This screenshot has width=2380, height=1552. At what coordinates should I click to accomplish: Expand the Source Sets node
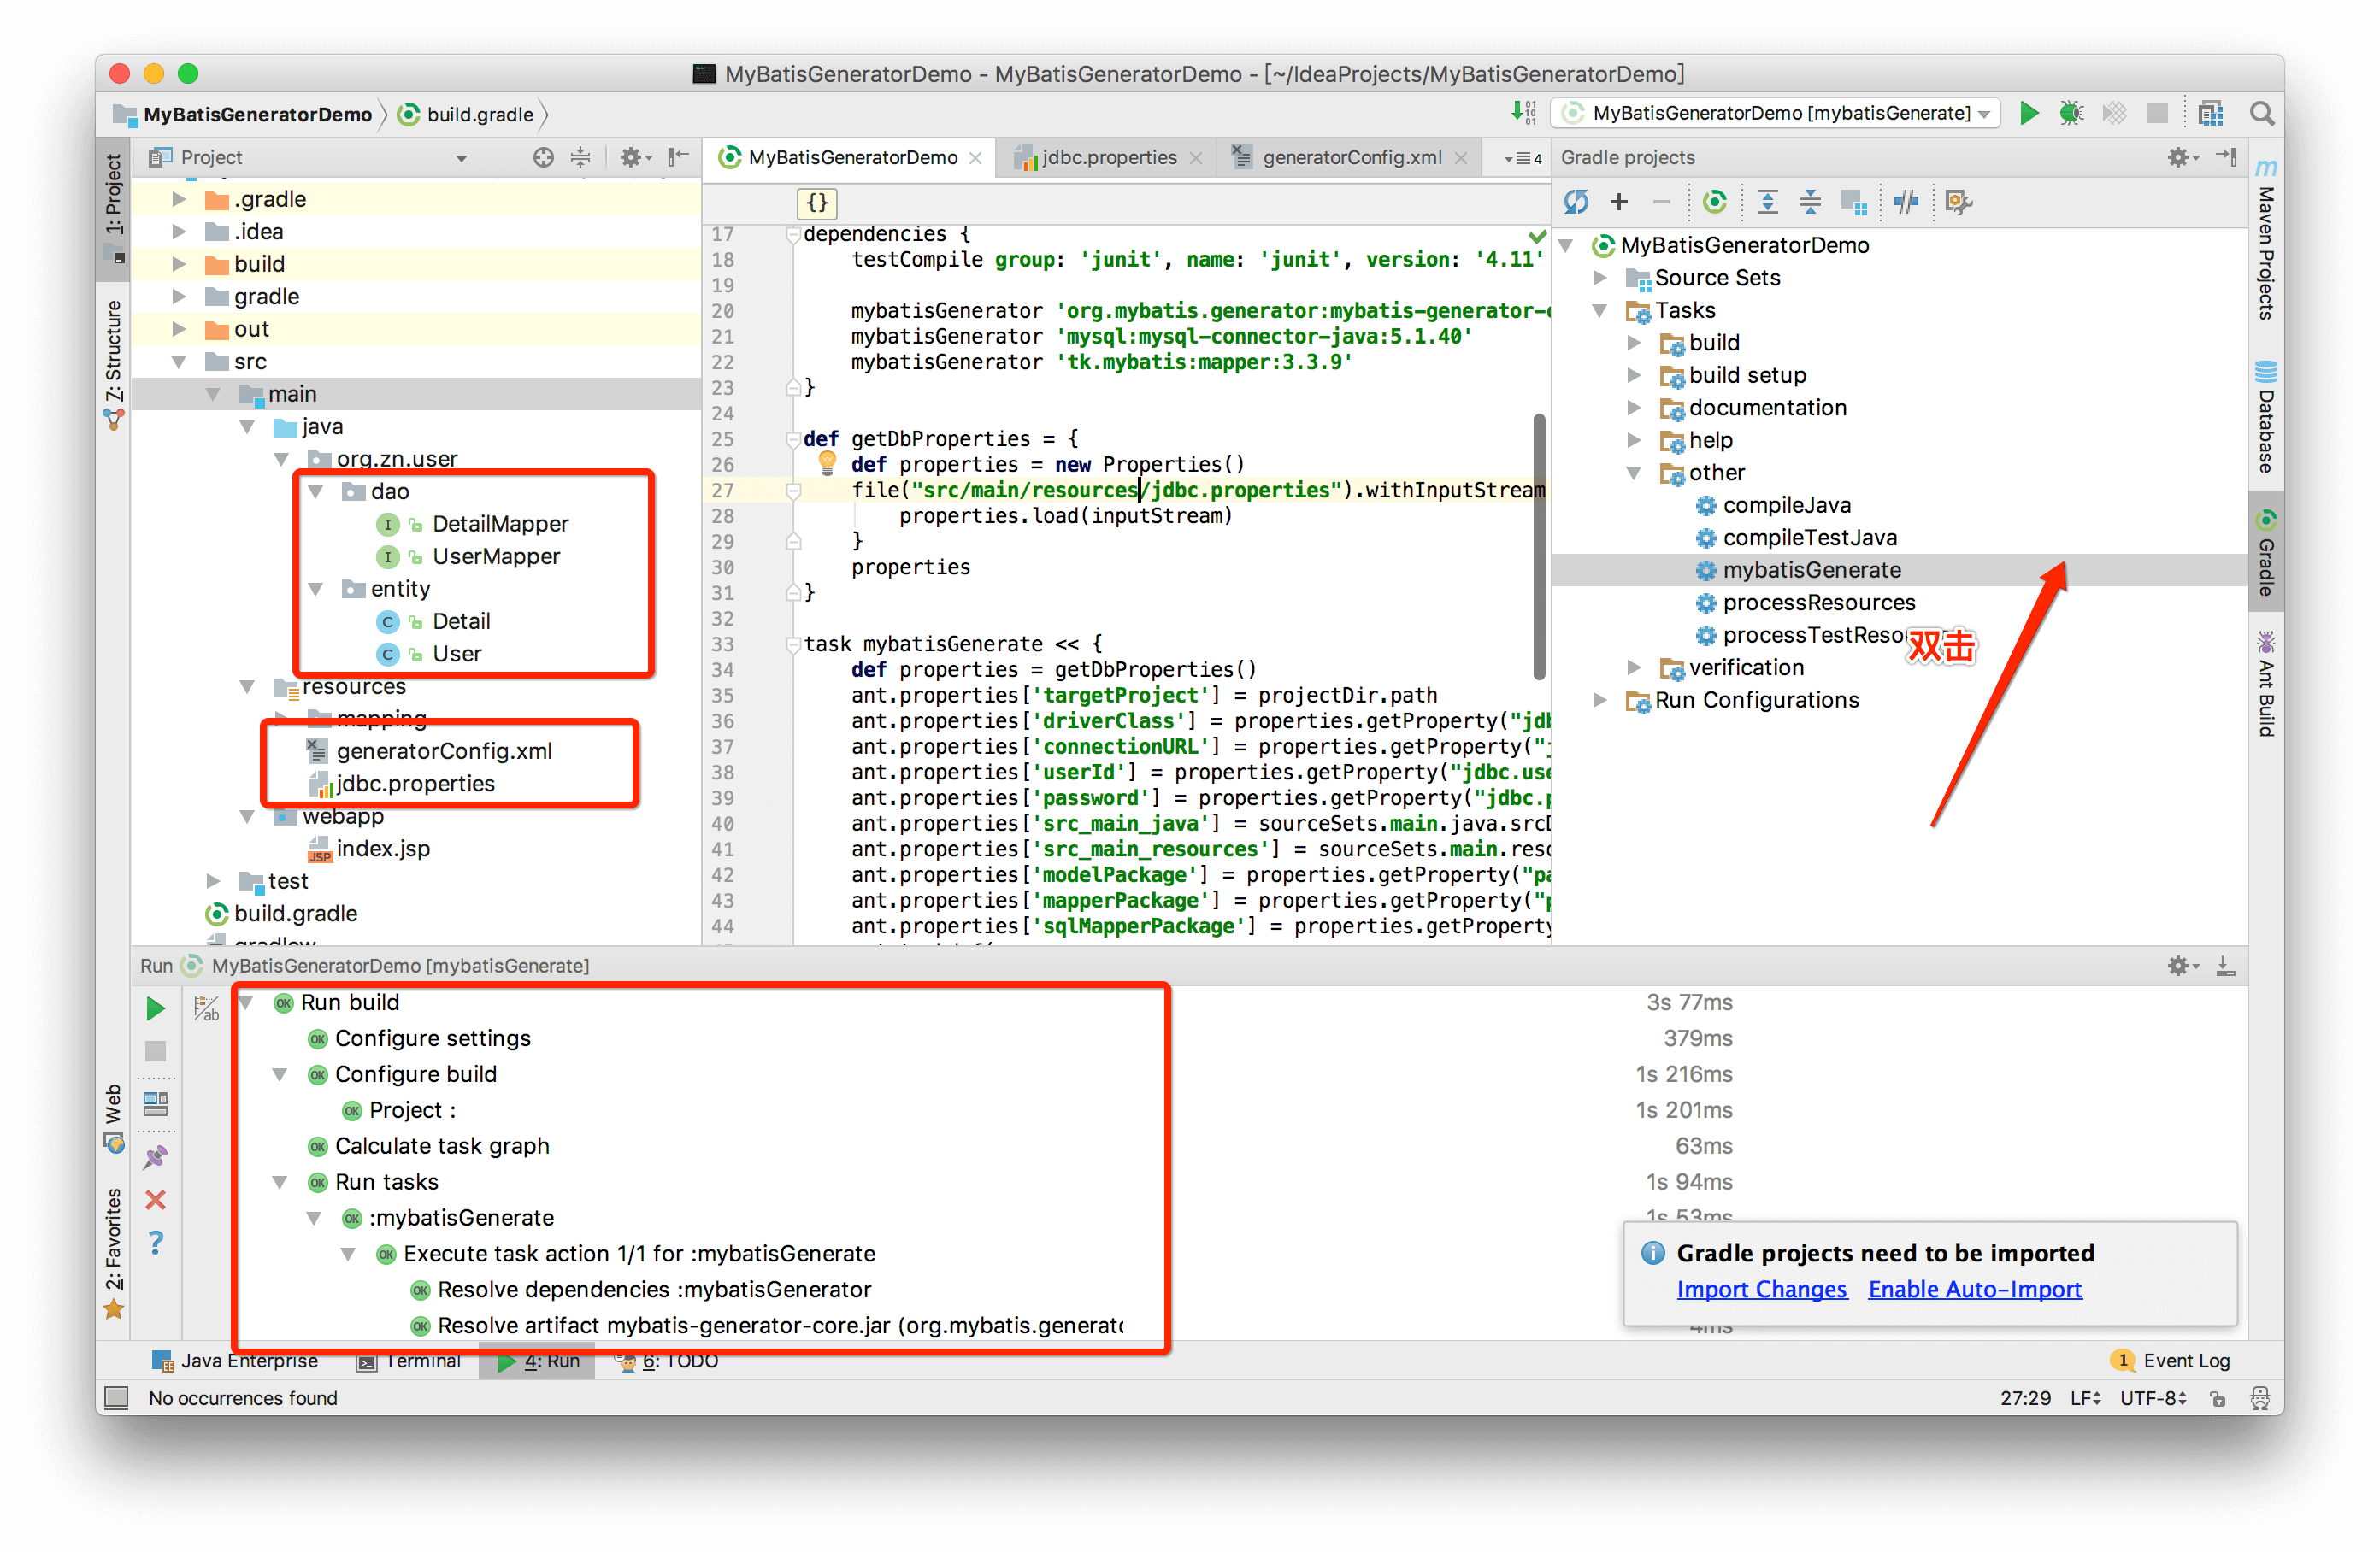click(x=1600, y=278)
